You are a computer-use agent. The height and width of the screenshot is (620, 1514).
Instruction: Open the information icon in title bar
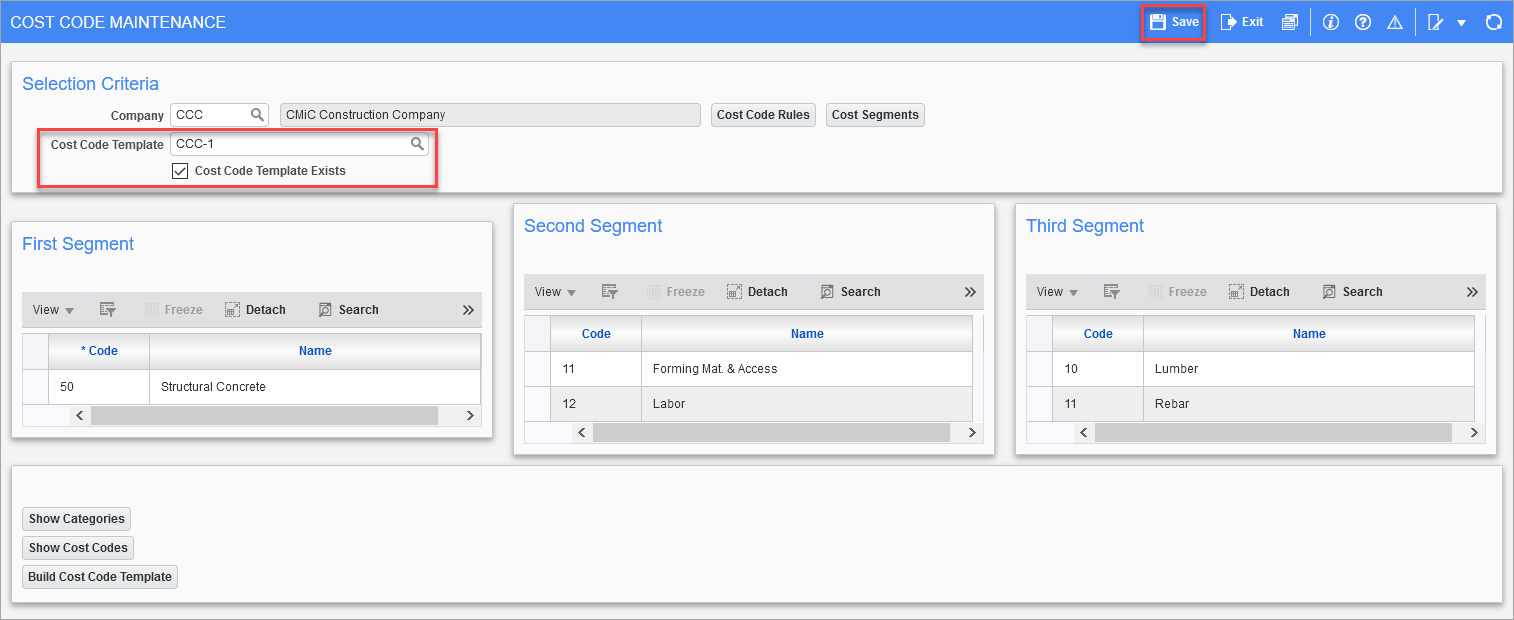(1330, 22)
